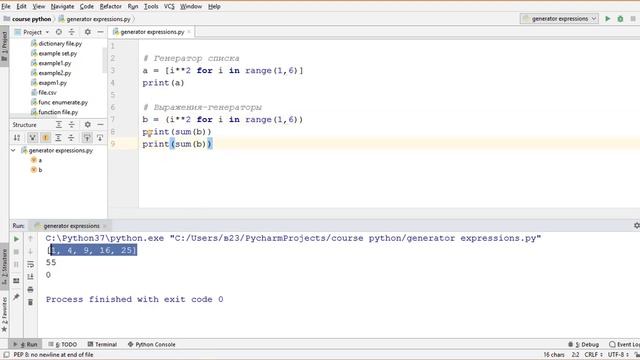
Task: Open the Navigate menu
Action: [62, 7]
